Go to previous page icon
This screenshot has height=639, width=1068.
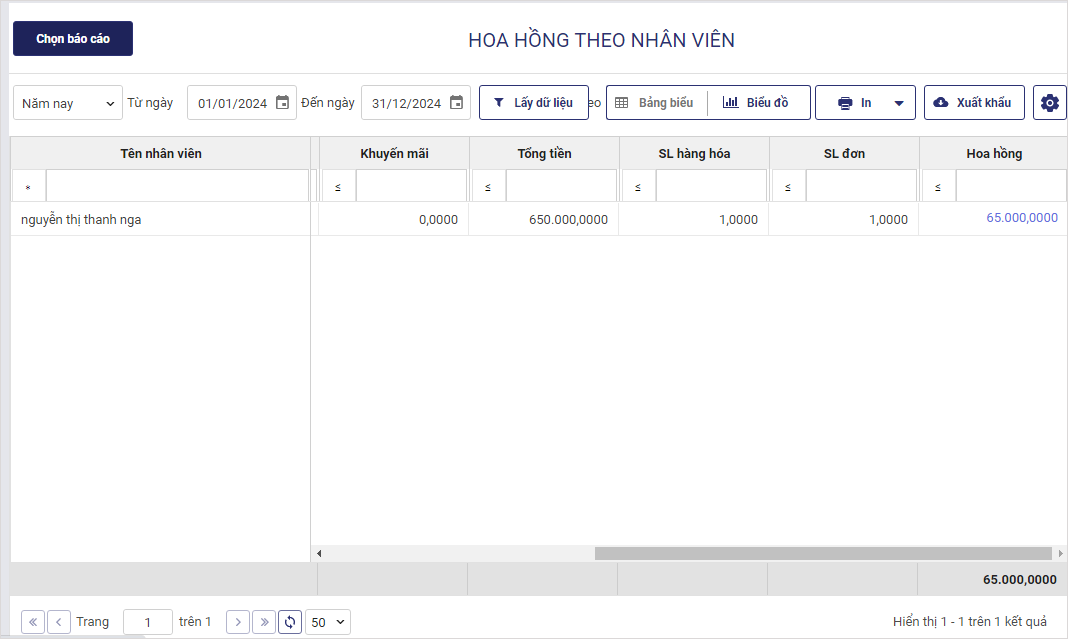pyautogui.click(x=59, y=622)
